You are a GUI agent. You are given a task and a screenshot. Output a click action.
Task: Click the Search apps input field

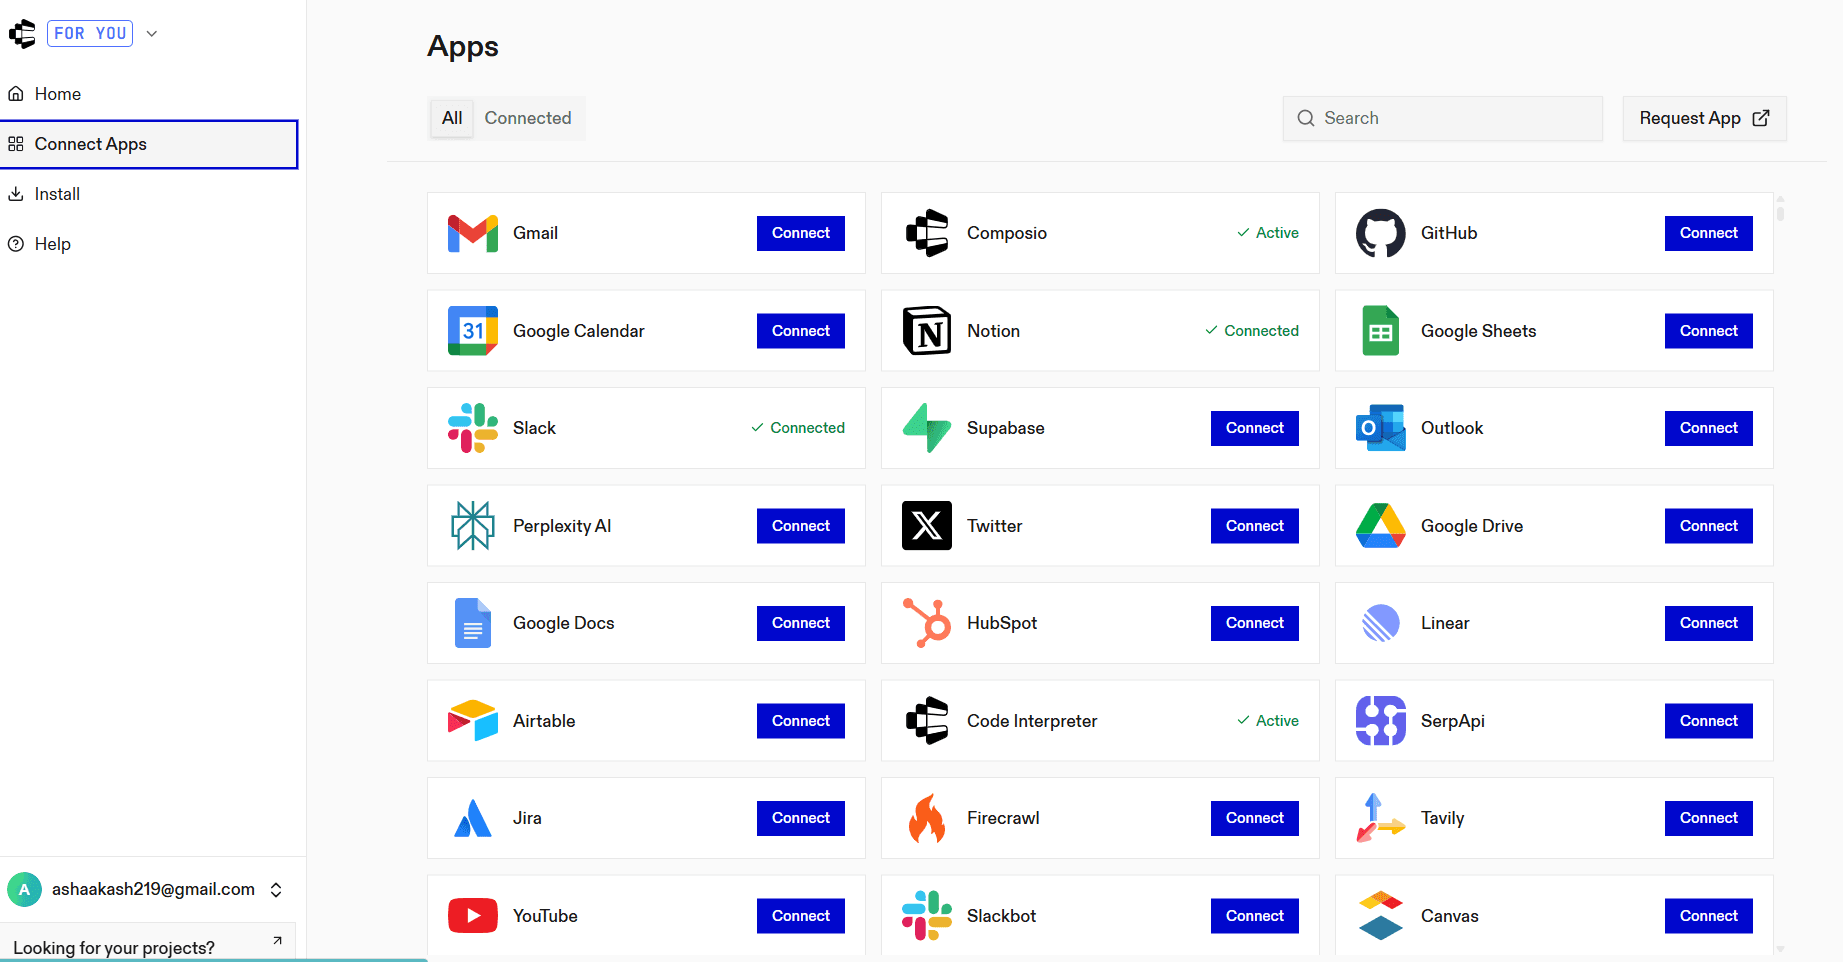[x=1443, y=118]
